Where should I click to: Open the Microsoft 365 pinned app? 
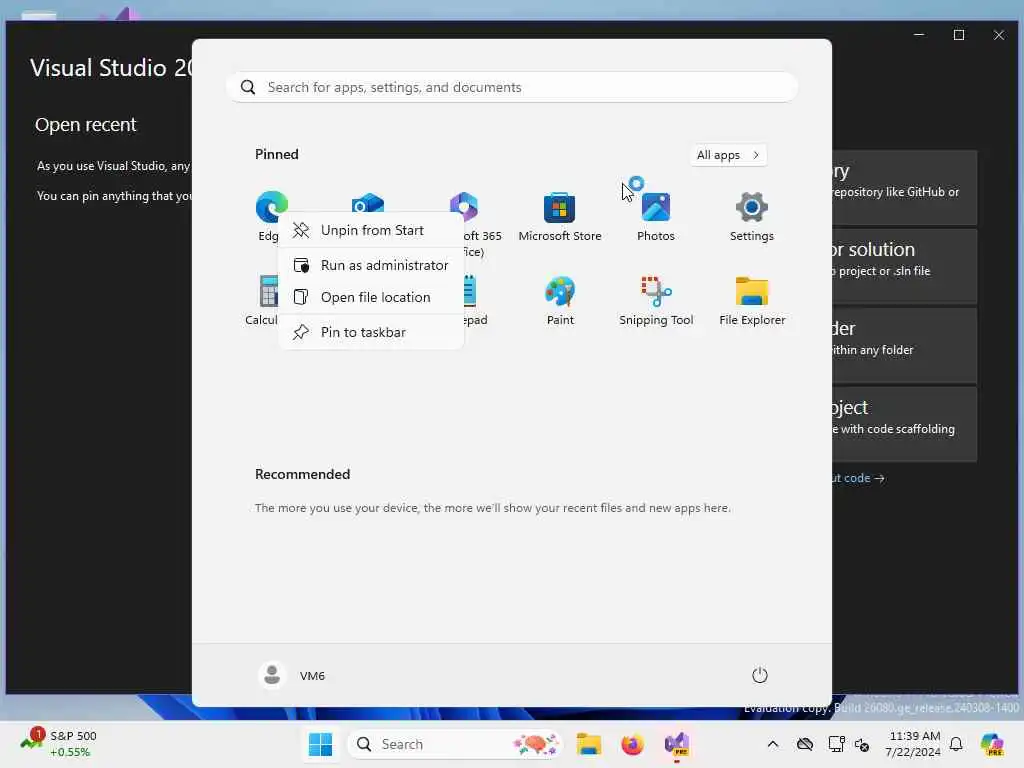(464, 205)
